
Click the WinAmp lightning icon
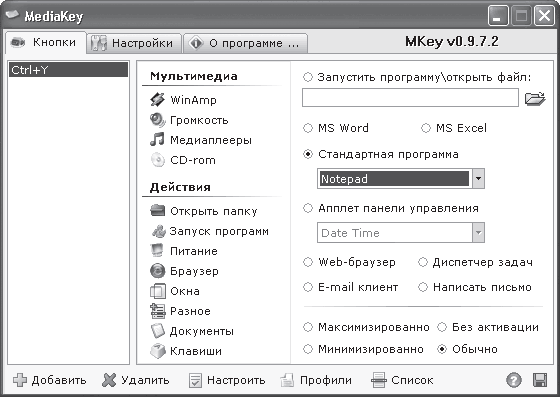pos(157,100)
